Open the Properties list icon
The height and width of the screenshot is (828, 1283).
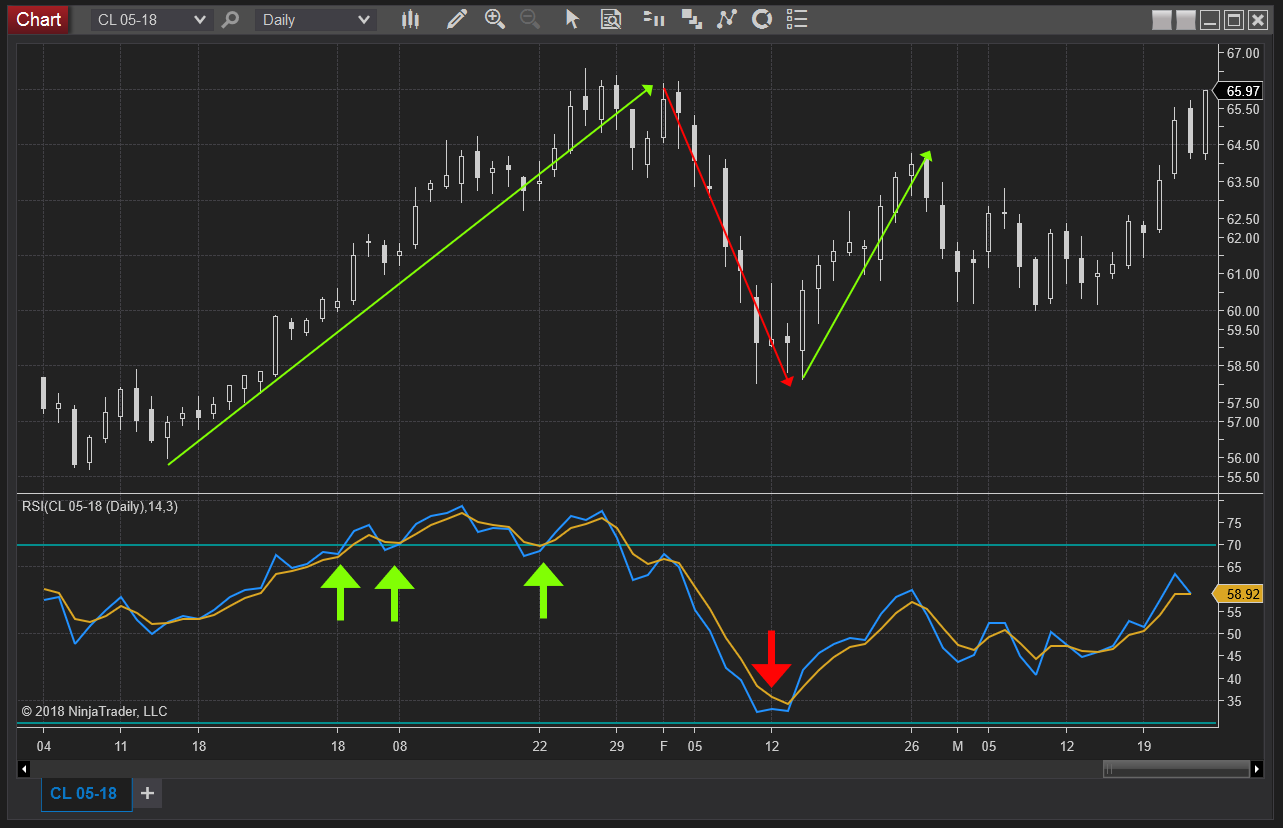click(x=797, y=19)
